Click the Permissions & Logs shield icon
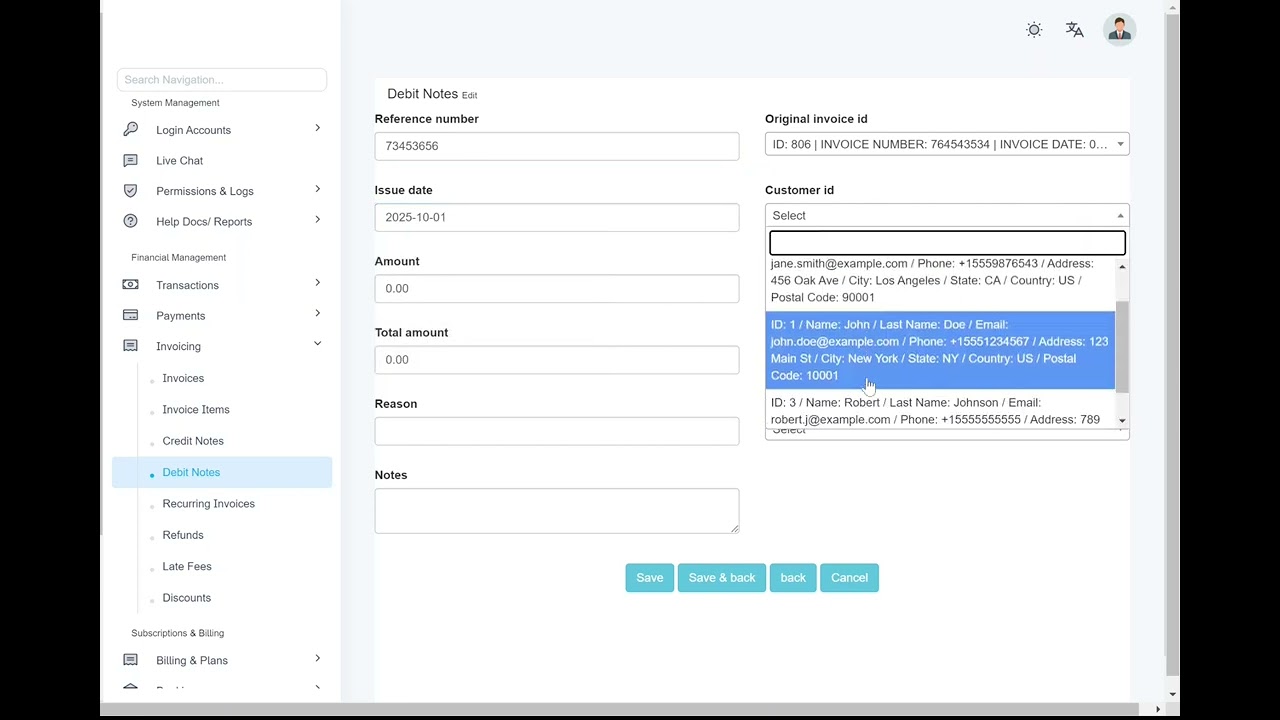 point(130,190)
